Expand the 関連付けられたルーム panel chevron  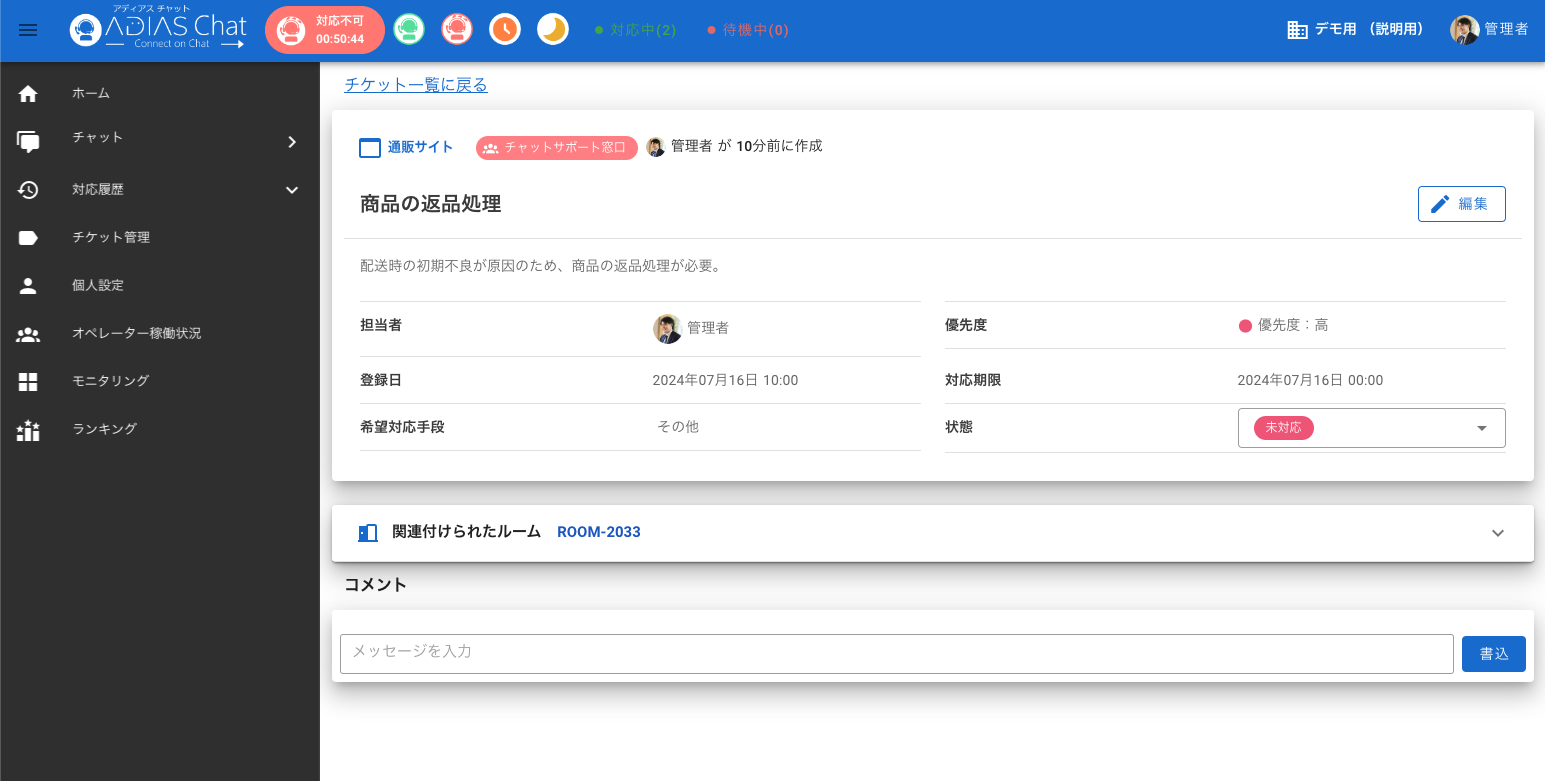point(1497,533)
